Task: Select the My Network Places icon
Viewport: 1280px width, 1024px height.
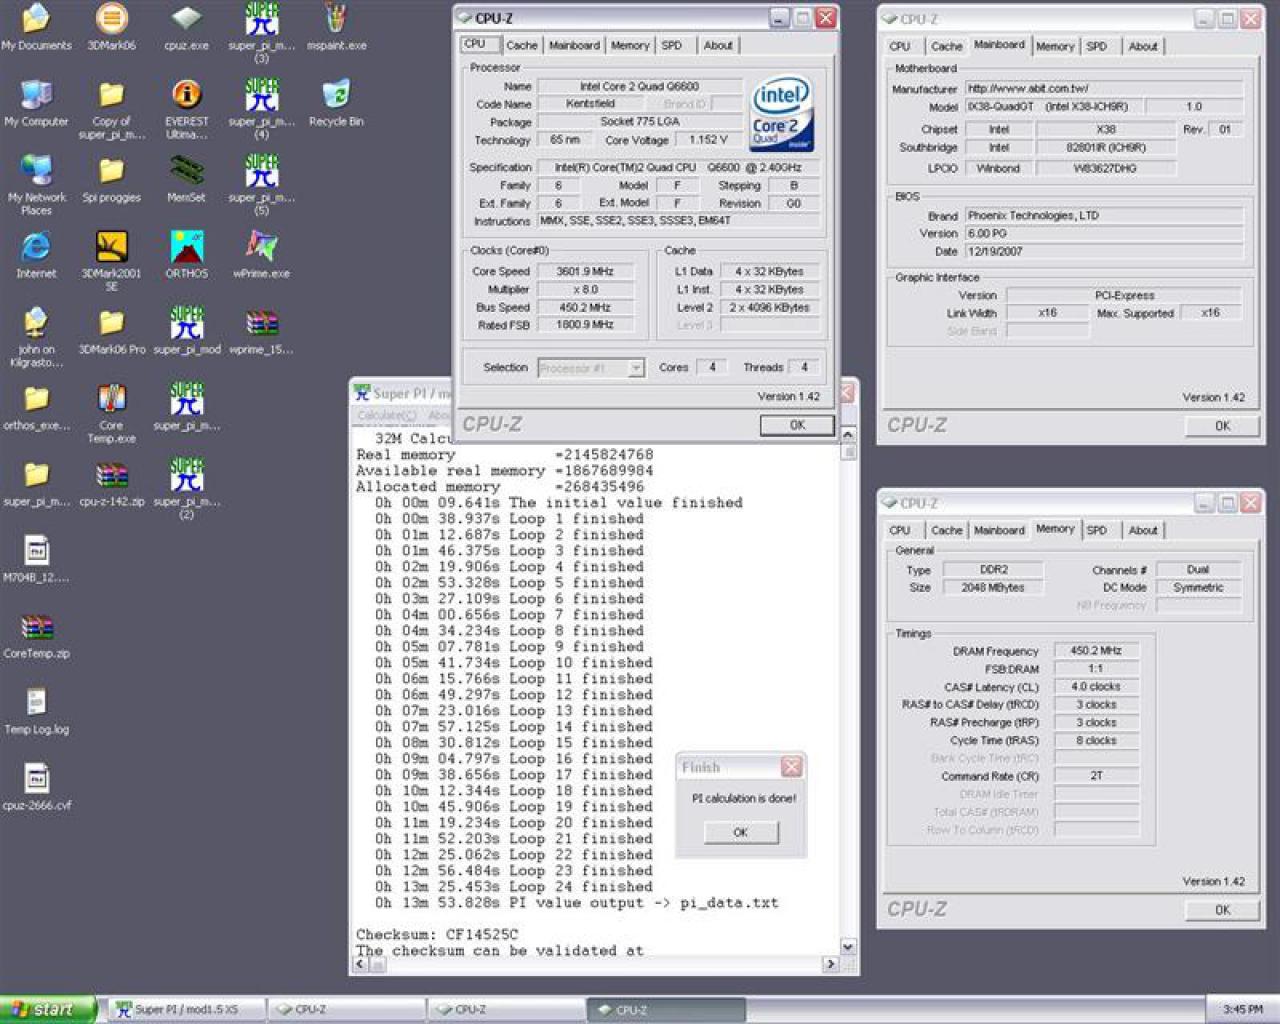Action: [36, 184]
